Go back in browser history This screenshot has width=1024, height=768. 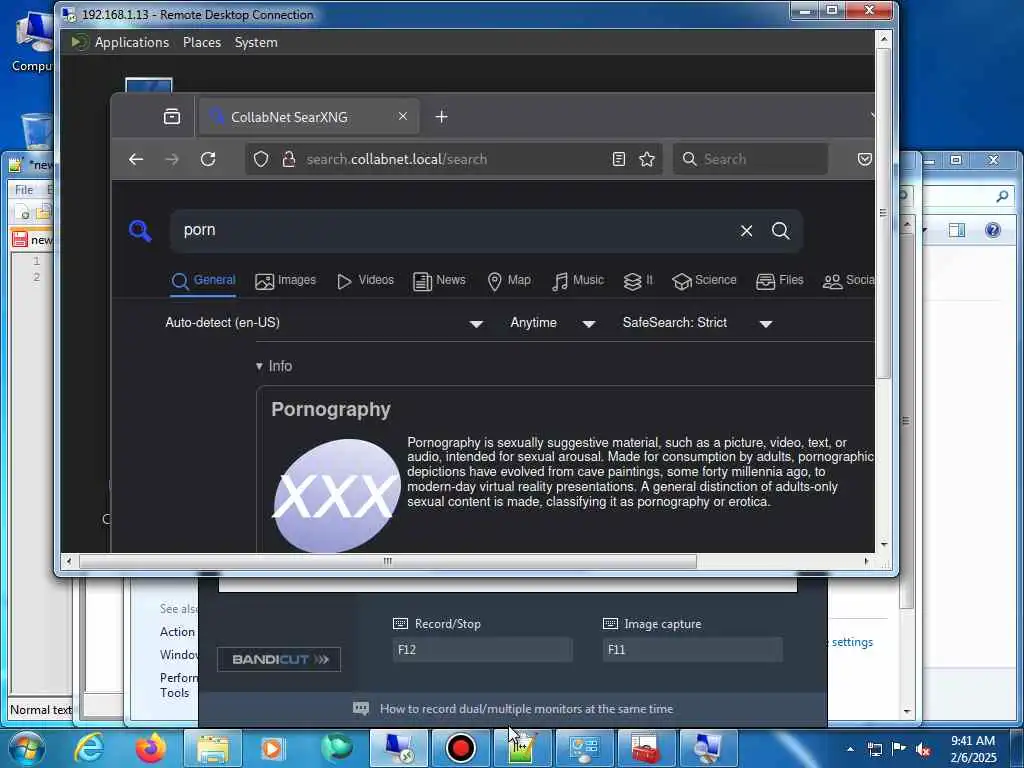coord(136,159)
